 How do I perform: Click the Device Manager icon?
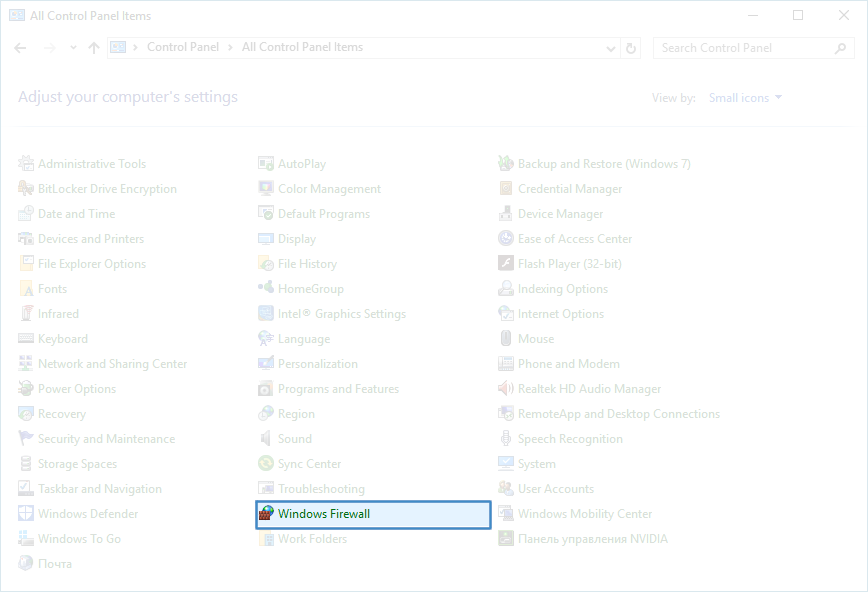point(507,214)
